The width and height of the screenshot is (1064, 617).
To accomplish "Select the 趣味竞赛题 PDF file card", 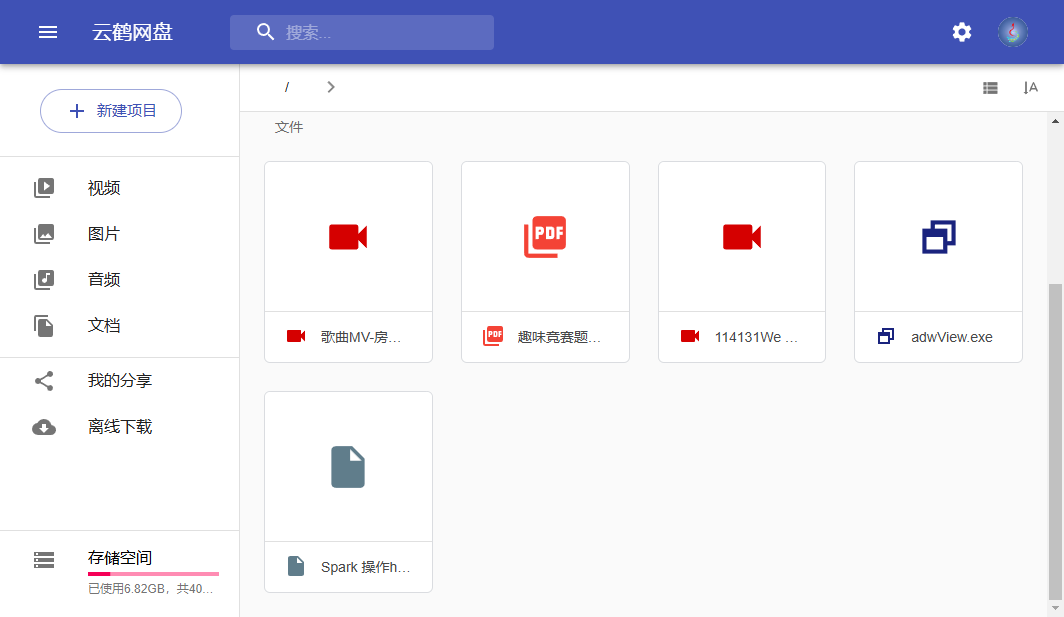I will pos(545,260).
